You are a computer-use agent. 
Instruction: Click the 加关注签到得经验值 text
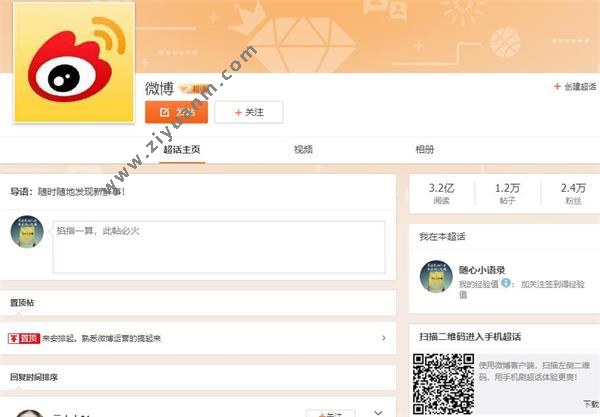pos(522,289)
